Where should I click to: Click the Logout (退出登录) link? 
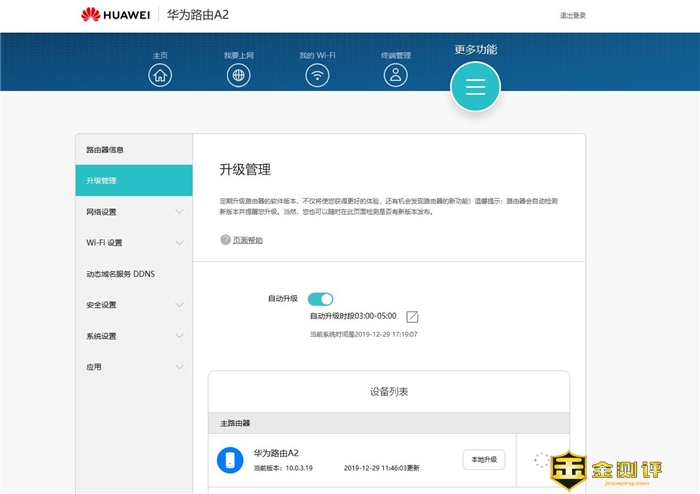(x=573, y=15)
